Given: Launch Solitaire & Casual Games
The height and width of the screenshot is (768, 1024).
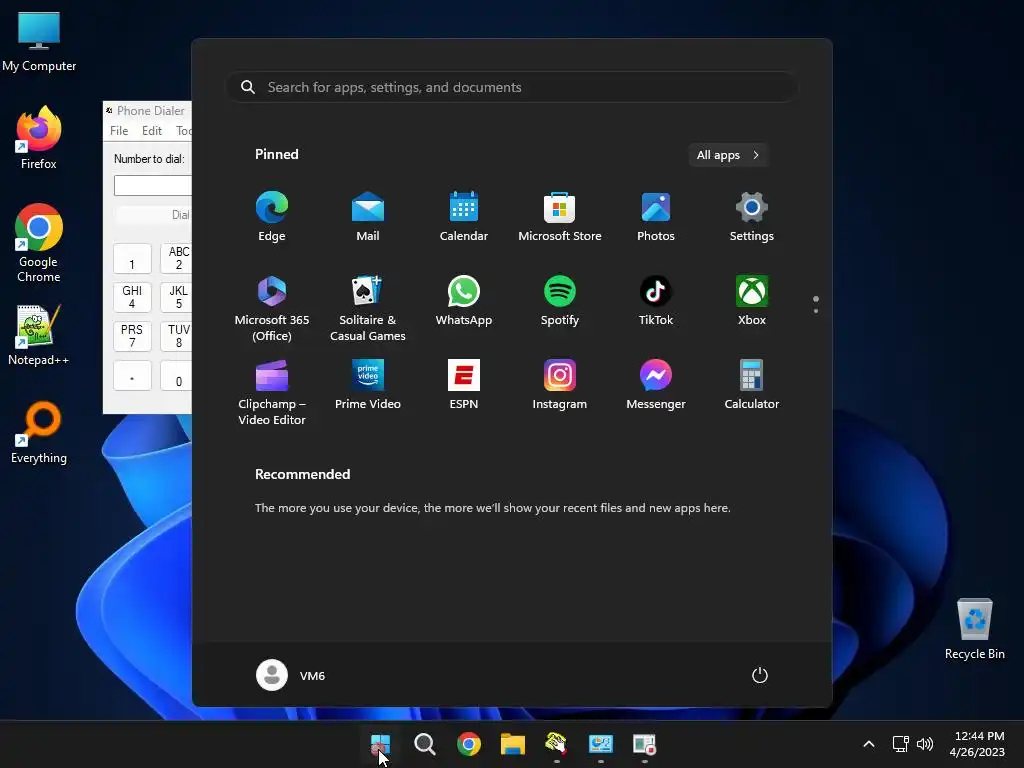Looking at the screenshot, I should 368,308.
